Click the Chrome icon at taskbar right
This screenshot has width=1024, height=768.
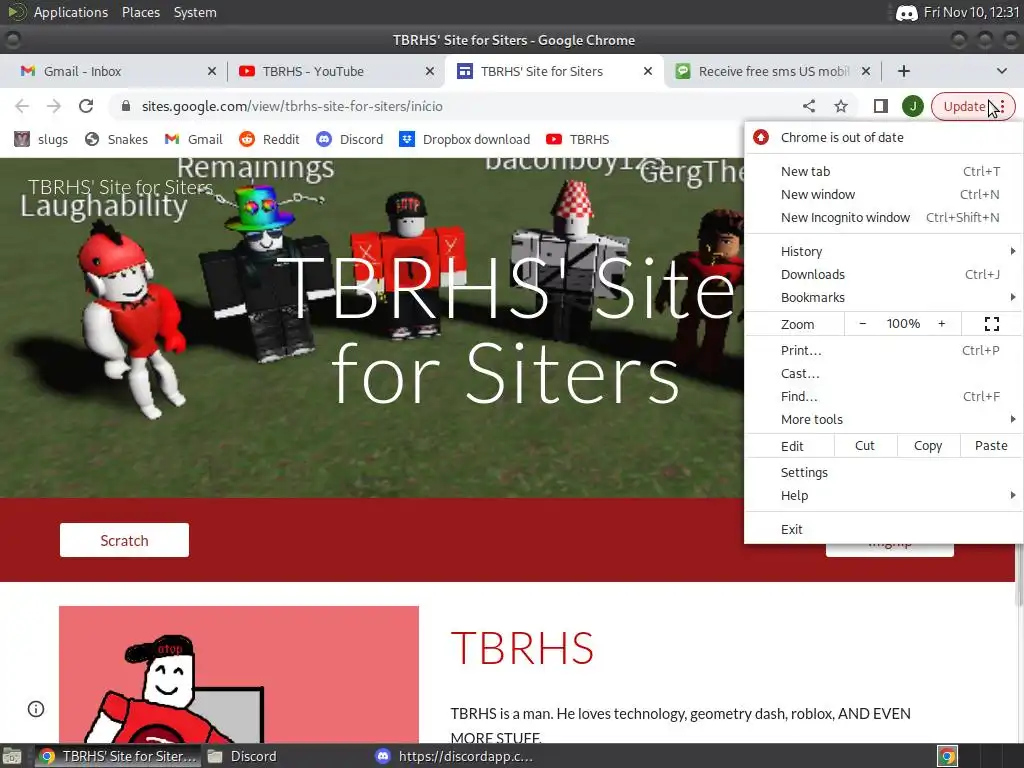[947, 756]
